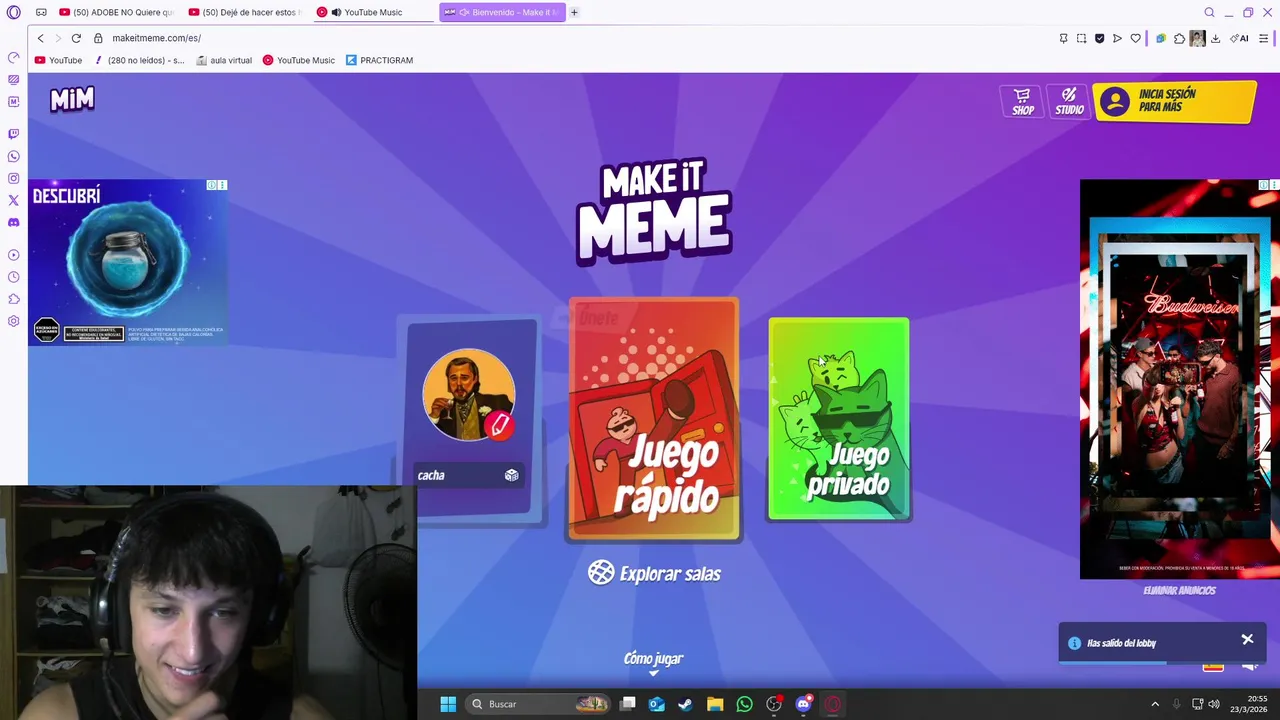Open the browser profile avatar
1280x720 pixels.
point(1197,38)
